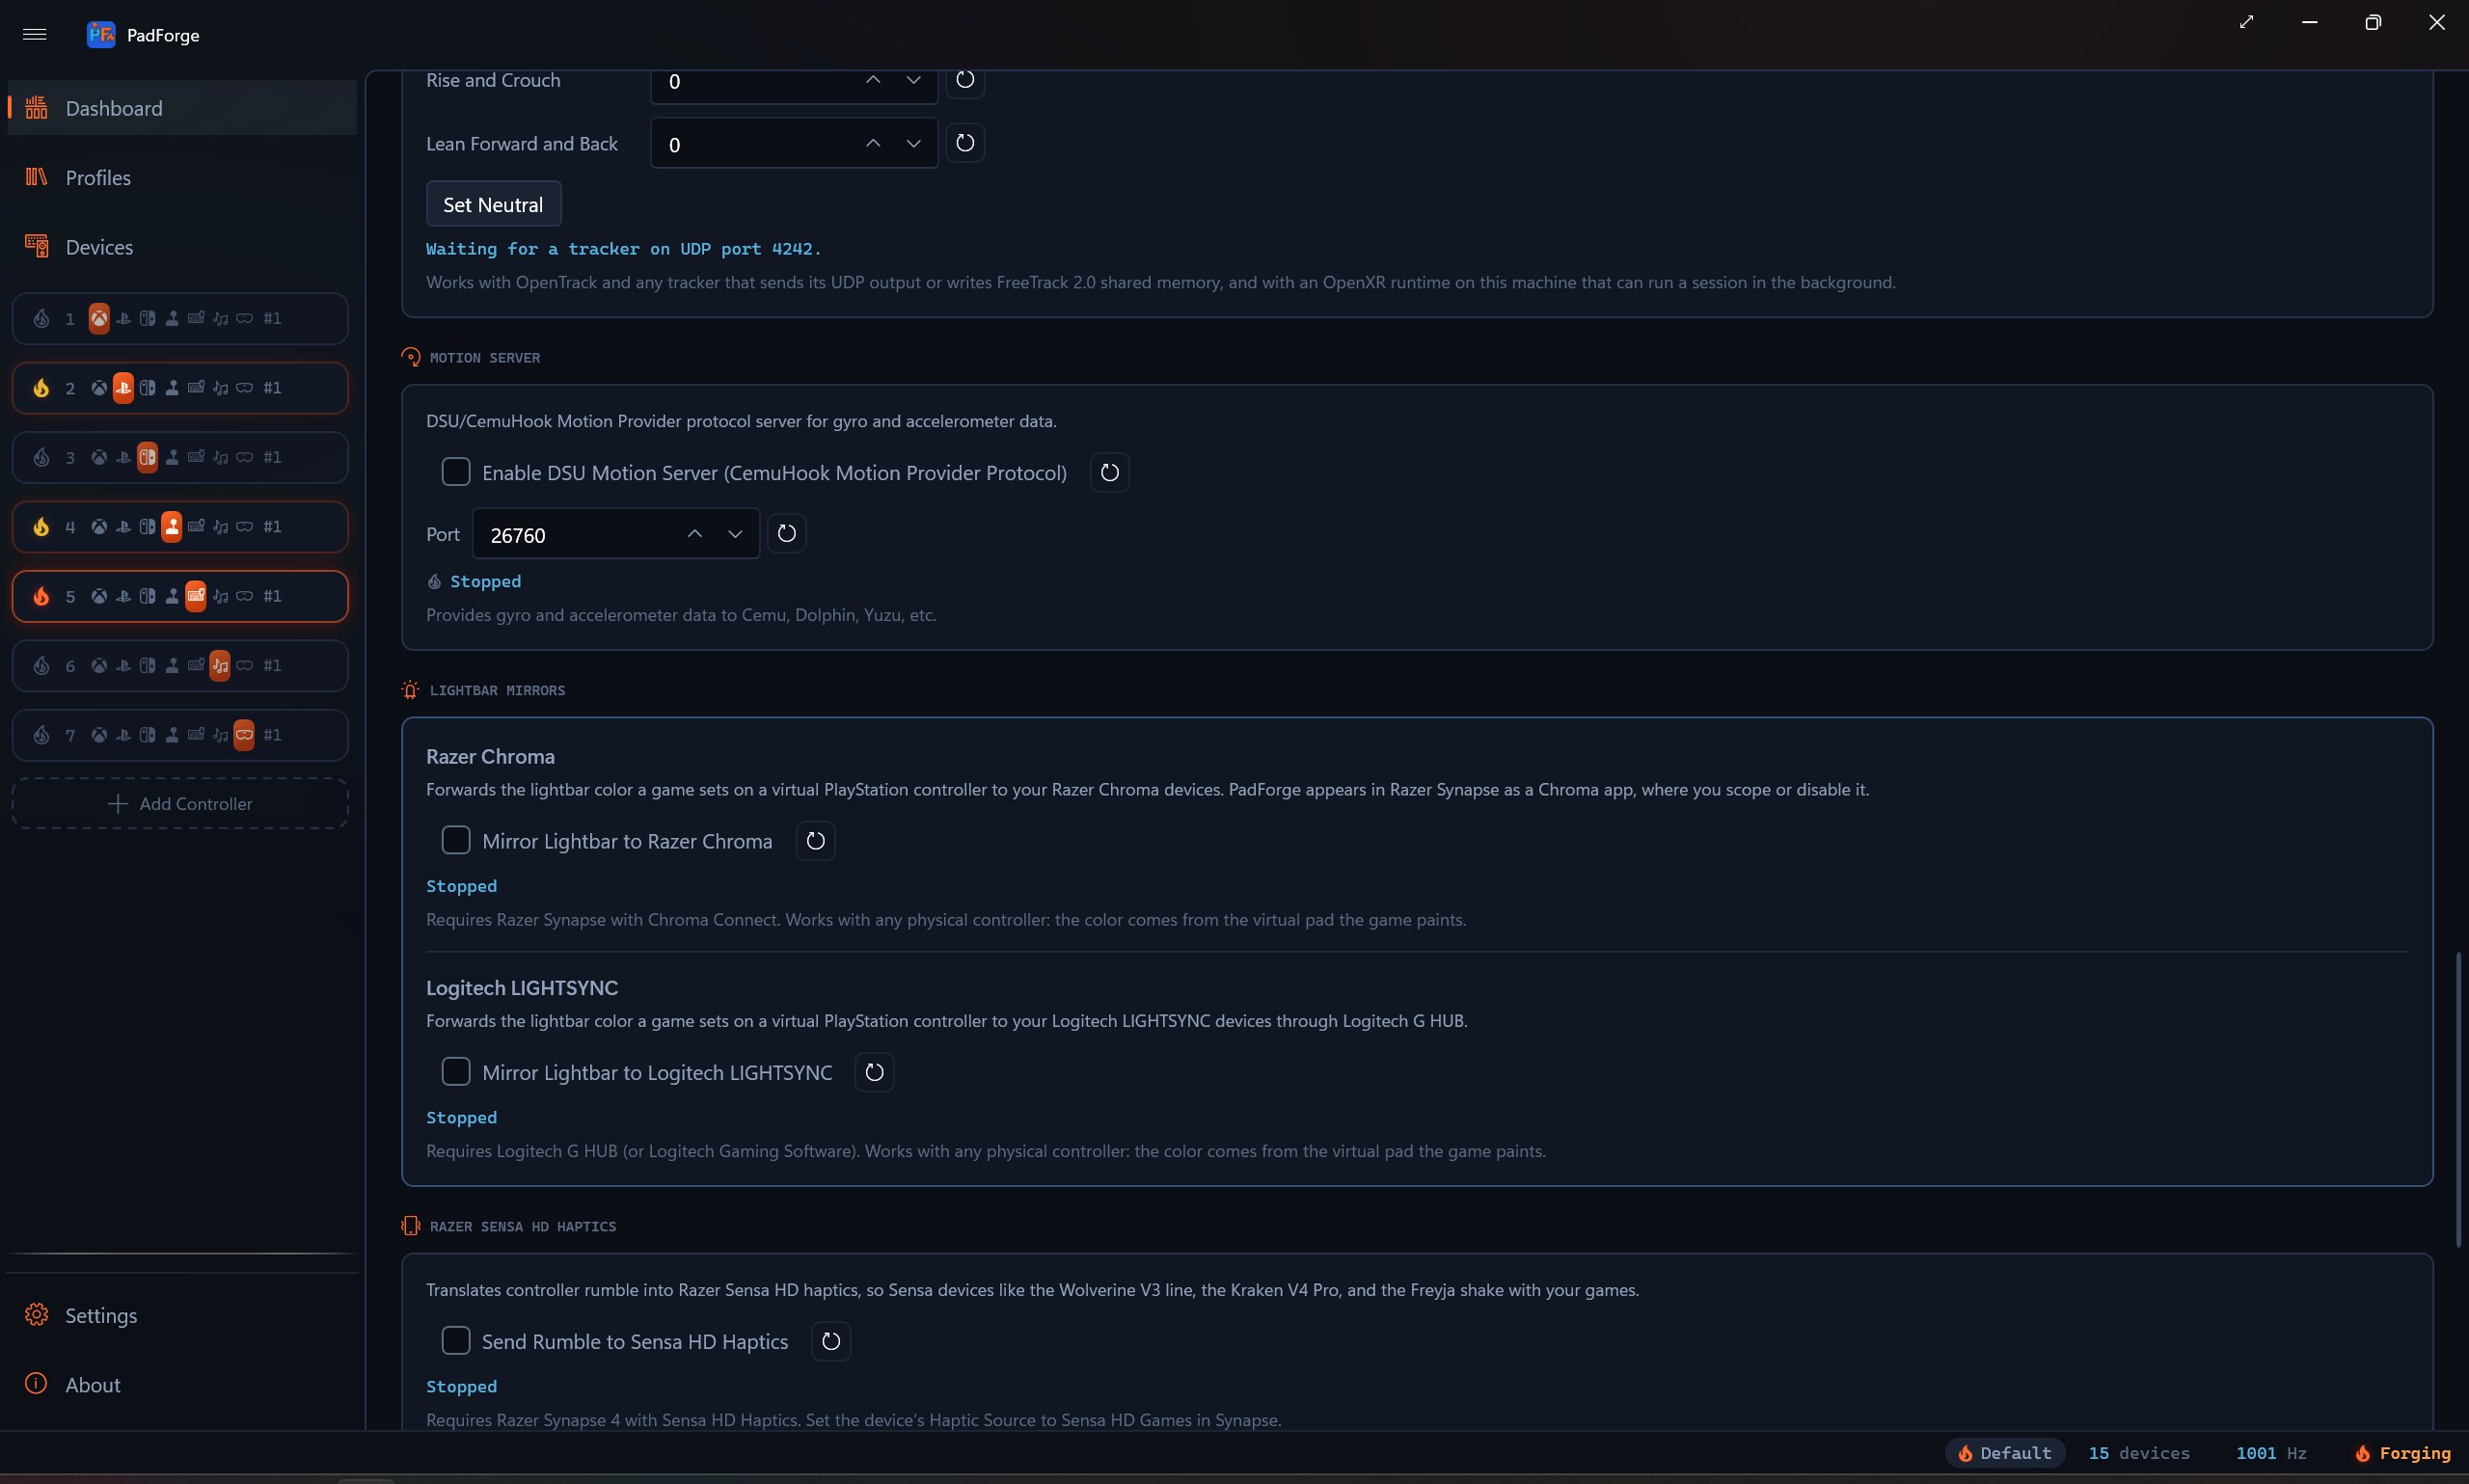Viewport: 2469px width, 1484px height.
Task: Click the Default profile status badge
Action: click(x=2005, y=1453)
